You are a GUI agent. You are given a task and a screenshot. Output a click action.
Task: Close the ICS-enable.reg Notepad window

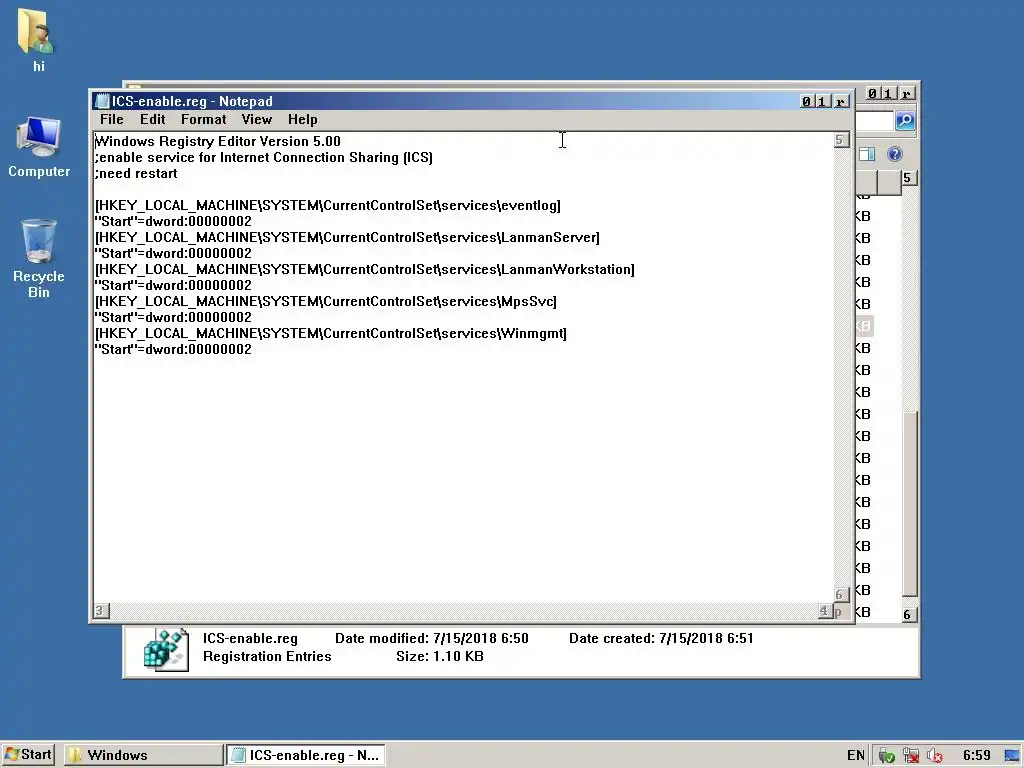pos(840,101)
